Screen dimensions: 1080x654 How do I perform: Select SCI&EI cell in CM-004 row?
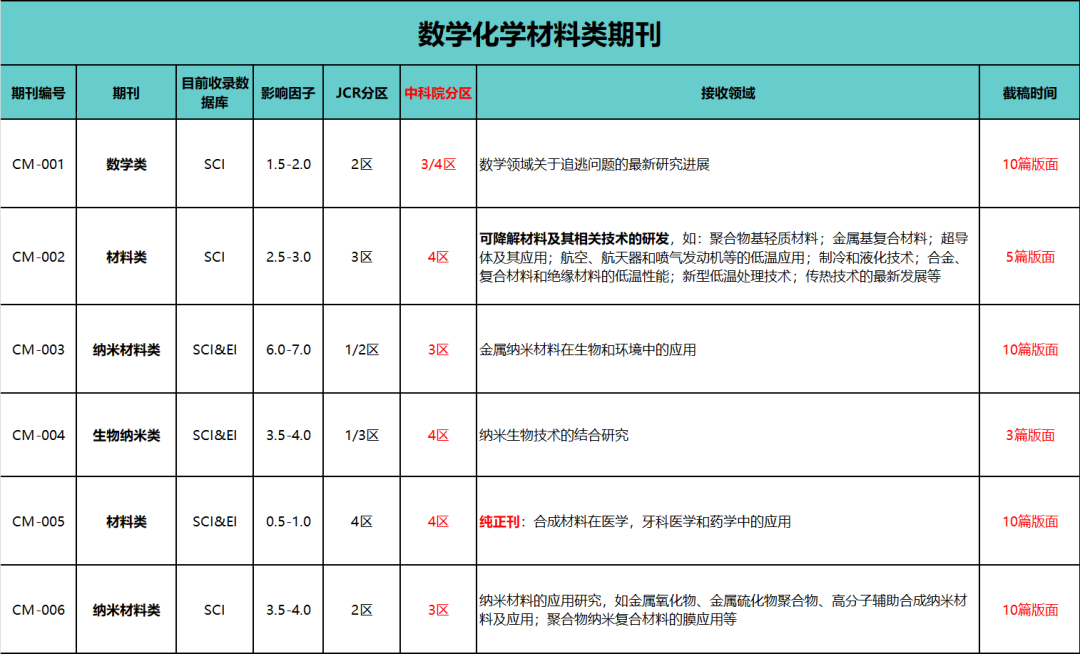click(x=215, y=435)
